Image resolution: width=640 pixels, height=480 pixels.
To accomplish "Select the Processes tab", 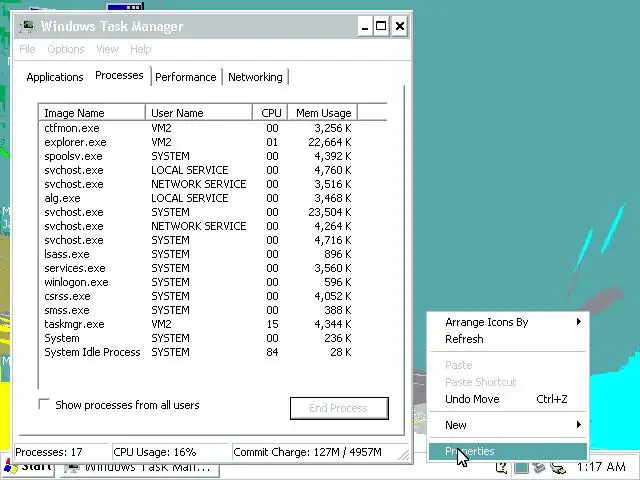I will point(119,75).
